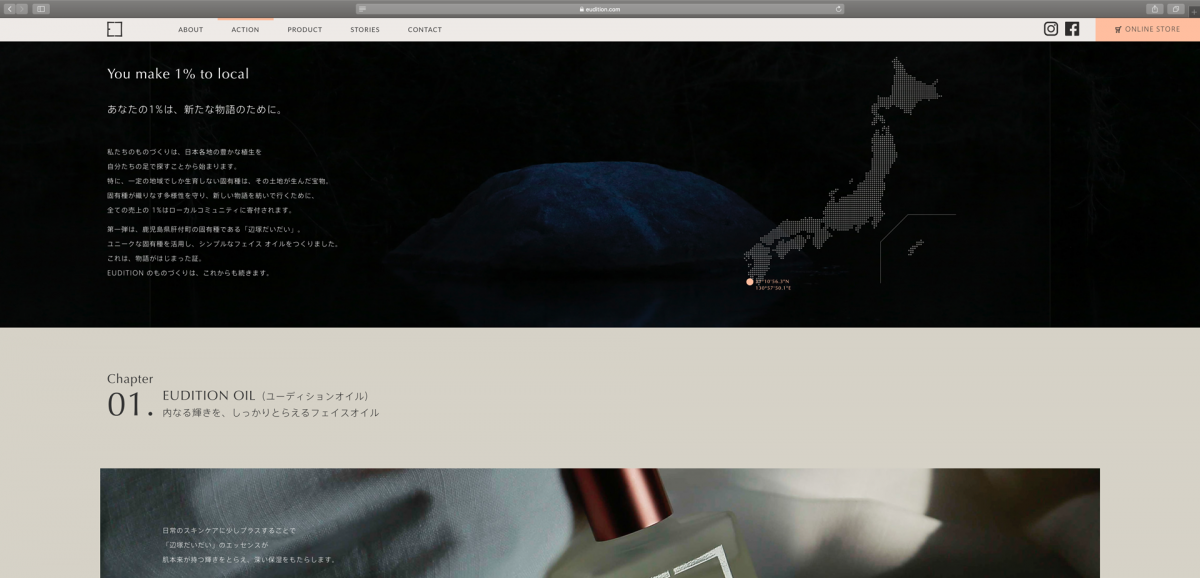Click 'EUDITION のものづくりは、これからも続きます。' line

[188, 273]
